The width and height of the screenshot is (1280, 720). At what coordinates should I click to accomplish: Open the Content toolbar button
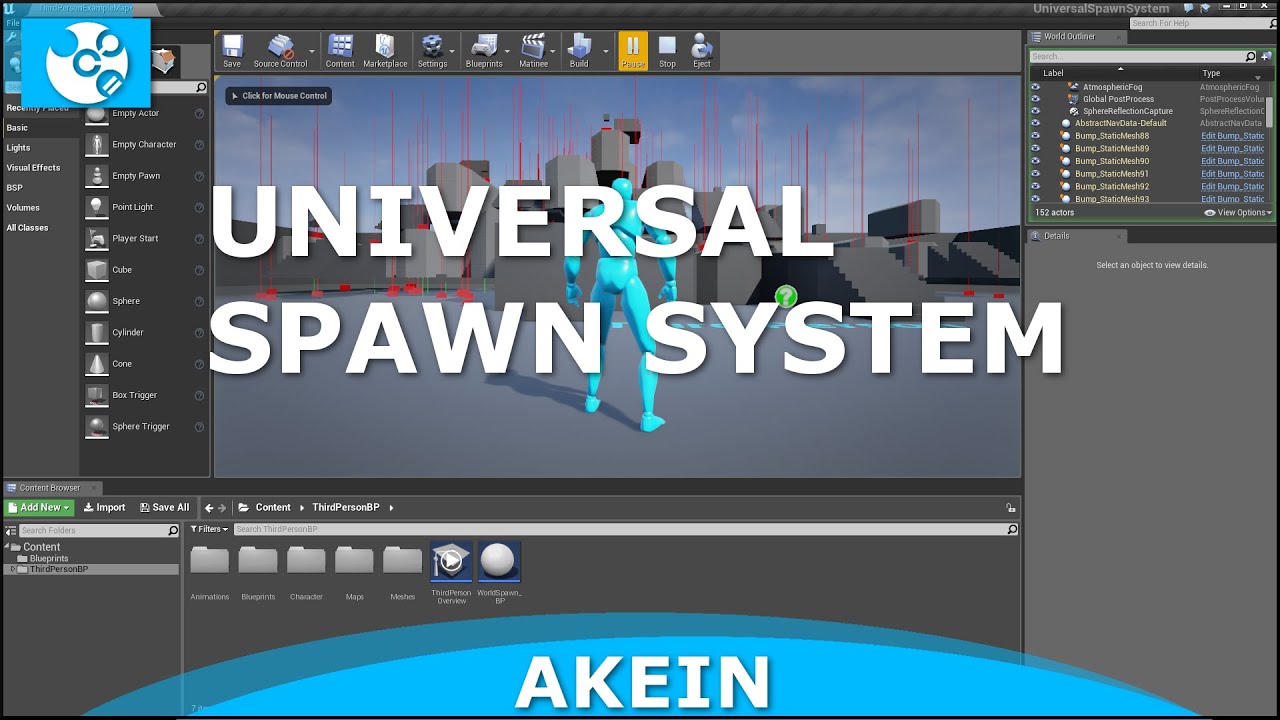[340, 50]
